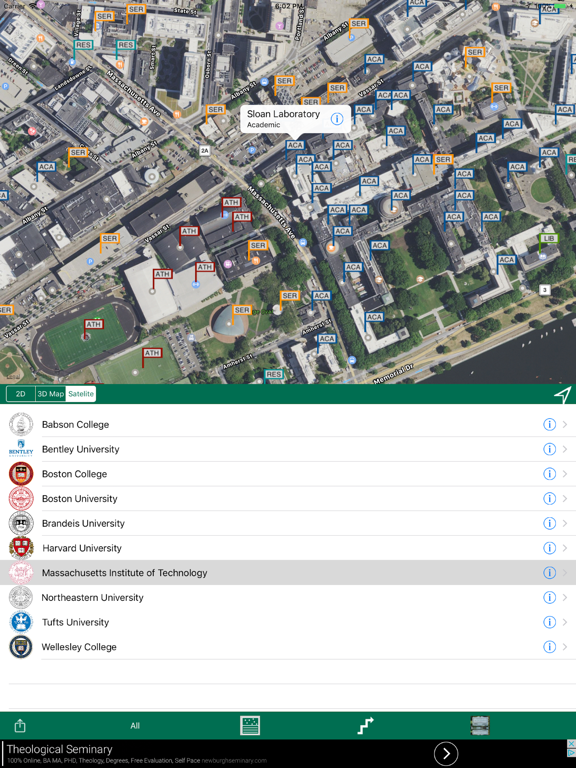Tap the Tufts University blue logo
576x768 pixels.
(x=21, y=622)
